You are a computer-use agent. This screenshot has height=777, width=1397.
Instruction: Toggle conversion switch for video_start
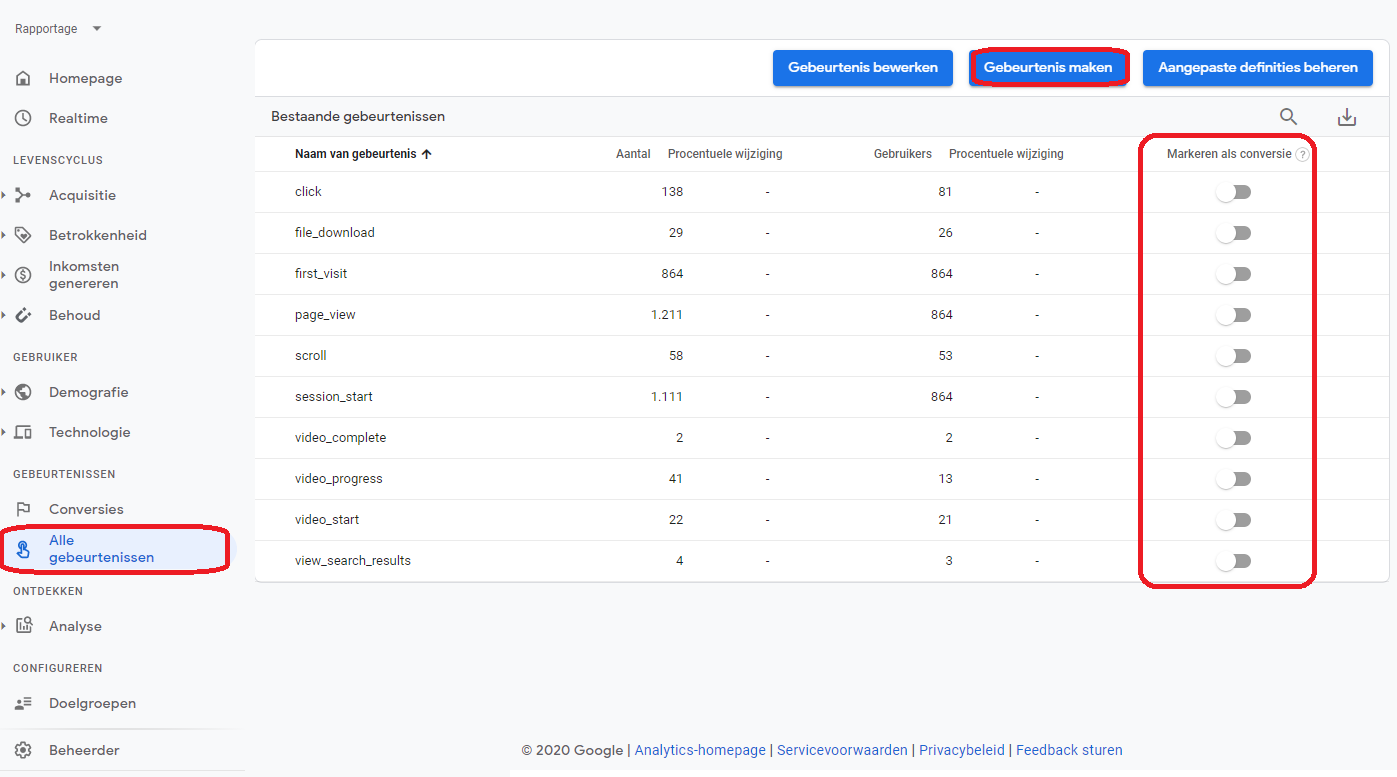coord(1234,520)
